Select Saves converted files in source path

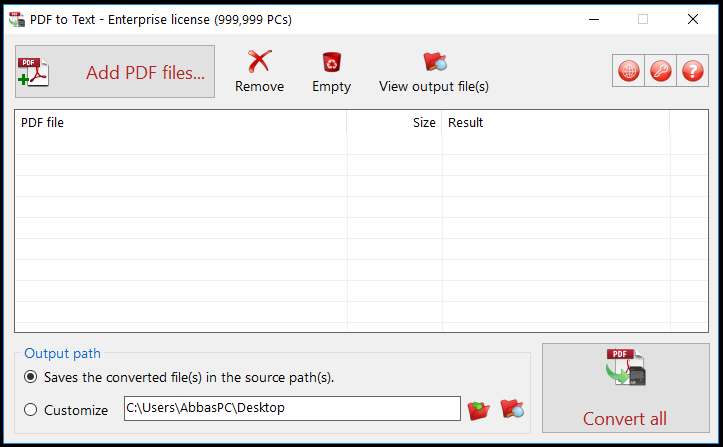point(31,377)
